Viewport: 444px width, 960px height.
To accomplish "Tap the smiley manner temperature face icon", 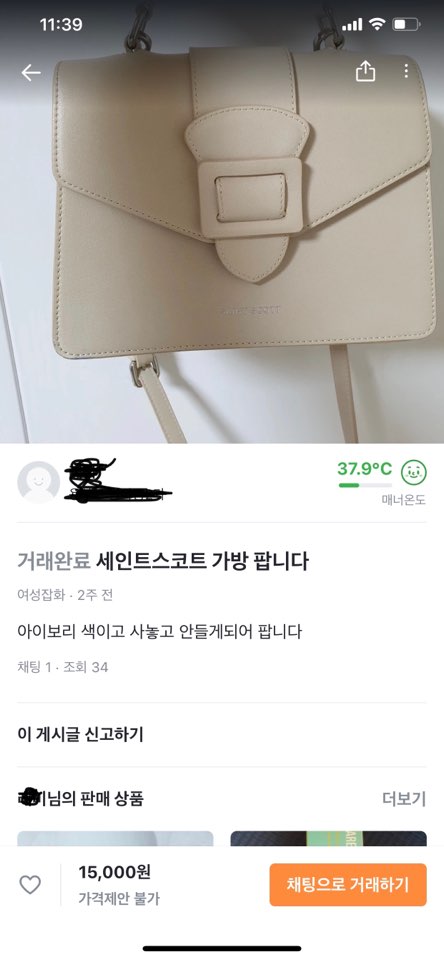I will [x=413, y=472].
